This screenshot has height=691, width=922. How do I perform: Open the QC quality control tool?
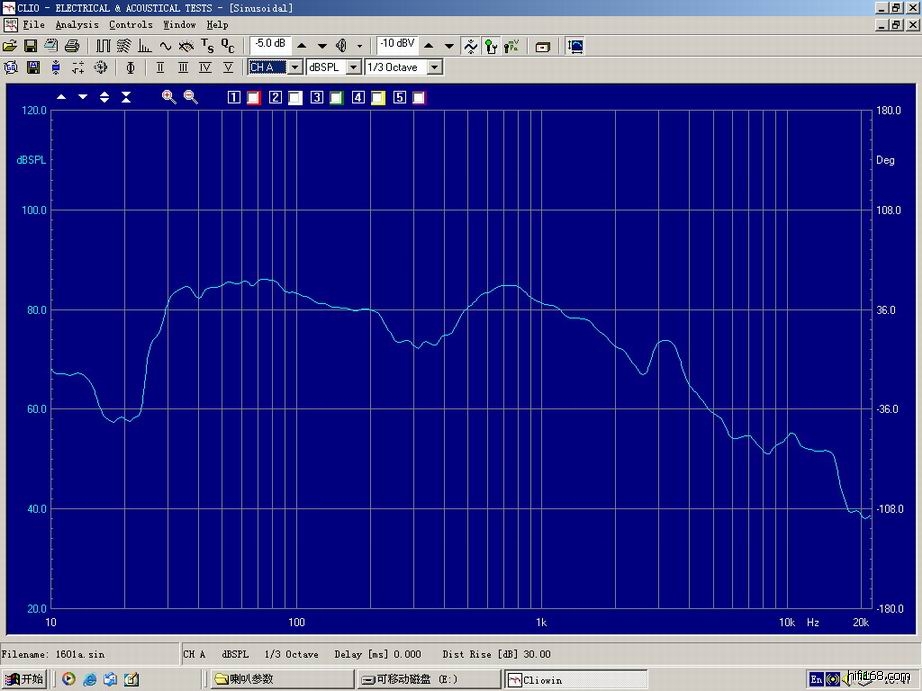click(228, 46)
